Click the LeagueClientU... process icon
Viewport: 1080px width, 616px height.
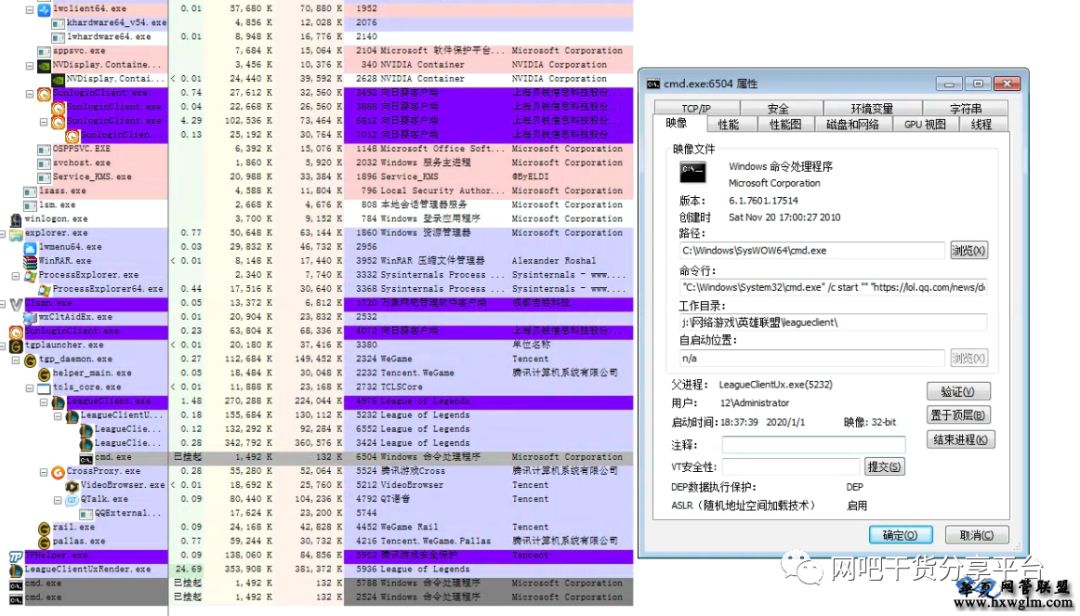[72, 415]
